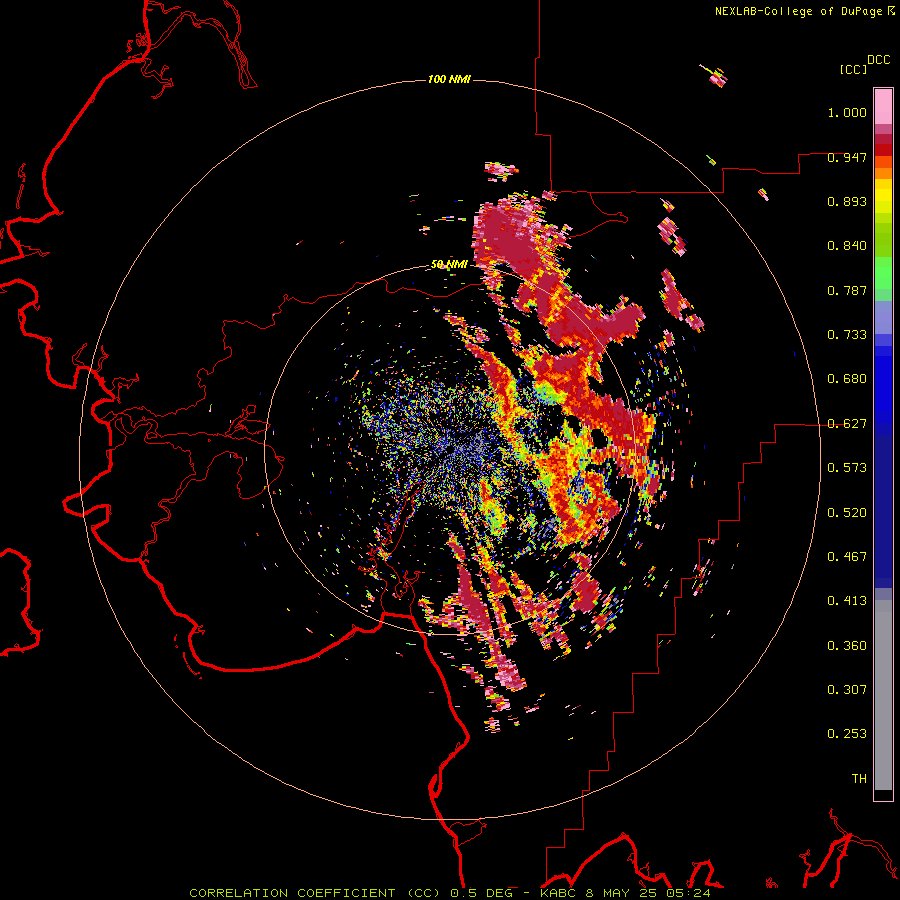The image size is (900, 900).
Task: Pick the light pink swatch beside 1.000
Action: point(883,107)
